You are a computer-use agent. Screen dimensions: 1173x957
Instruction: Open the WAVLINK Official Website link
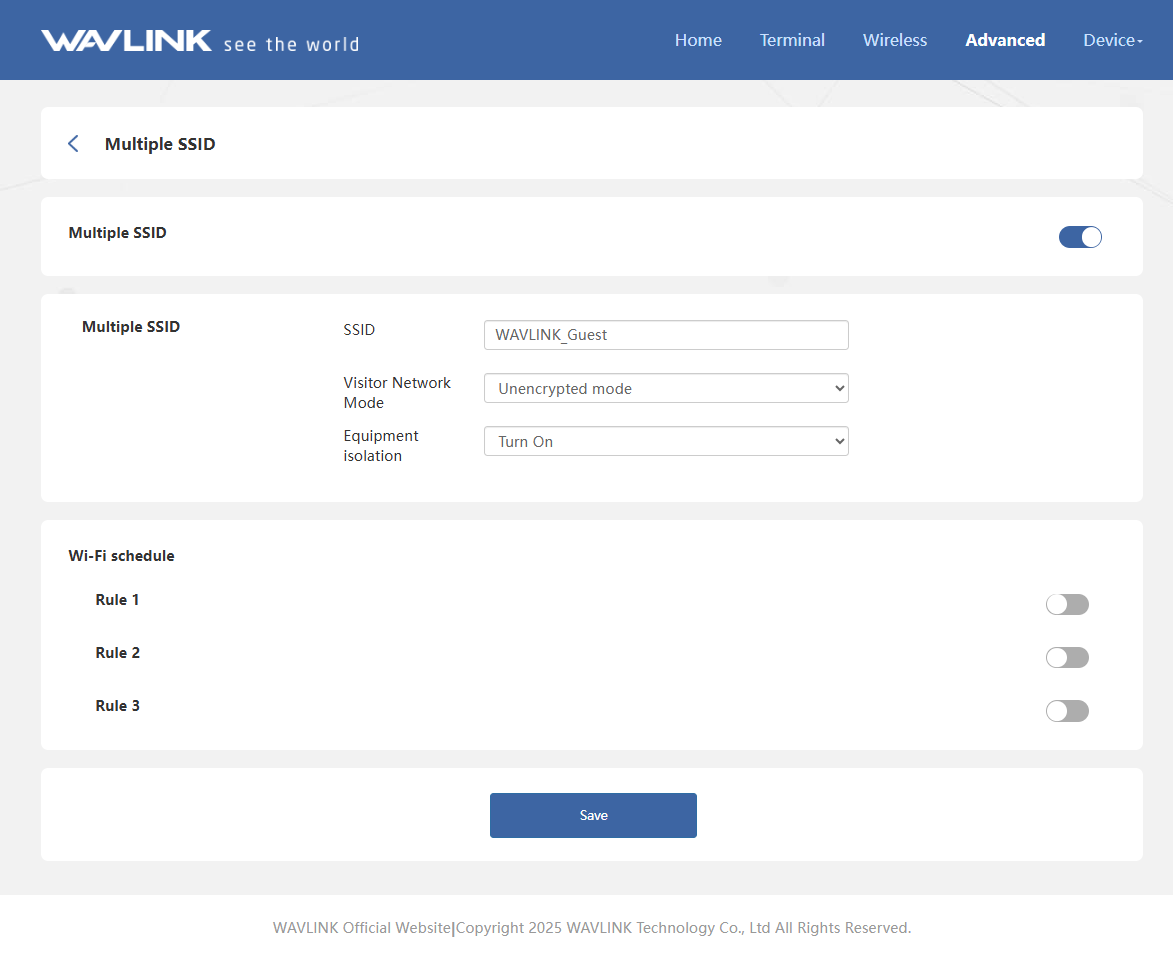[361, 928]
